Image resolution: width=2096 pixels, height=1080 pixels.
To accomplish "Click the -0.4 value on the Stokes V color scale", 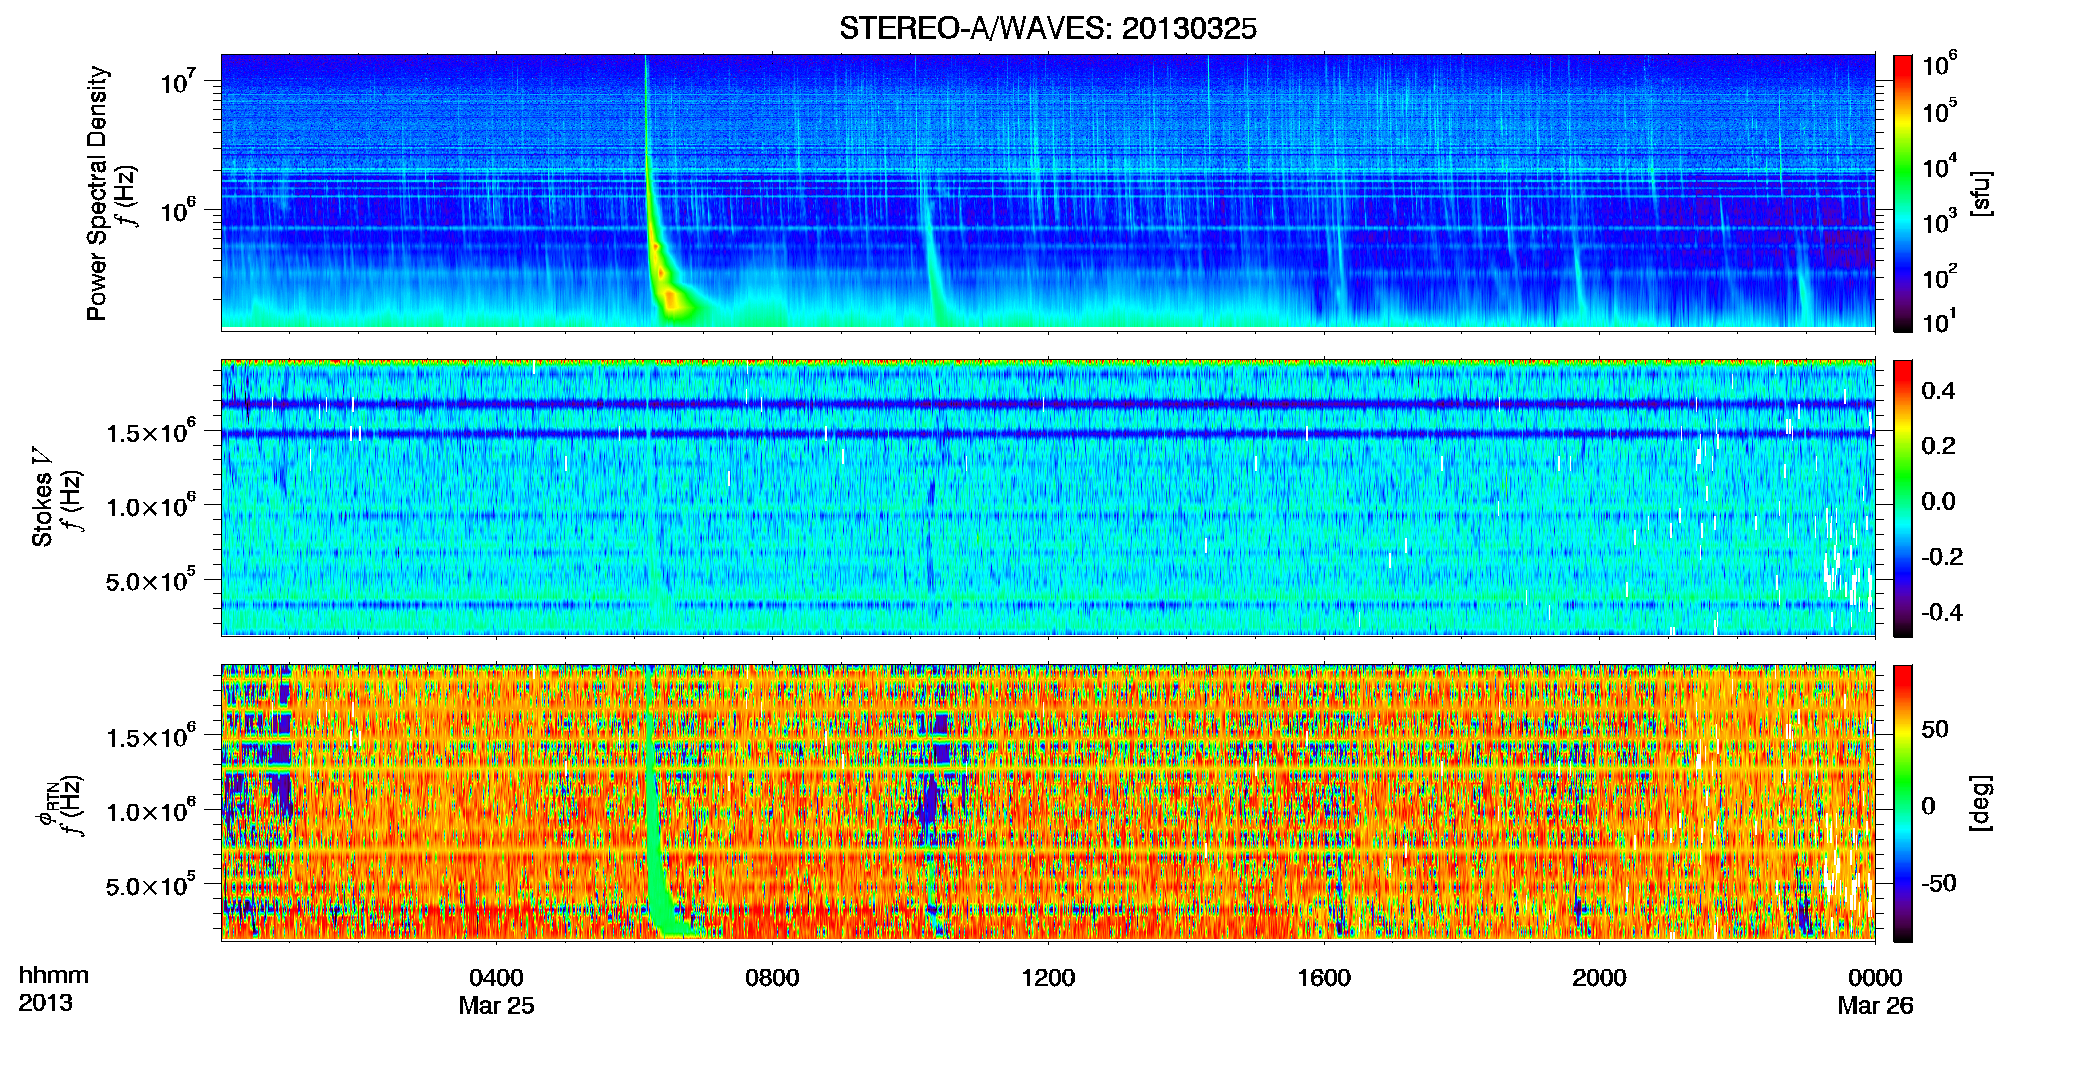I will coord(1942,613).
